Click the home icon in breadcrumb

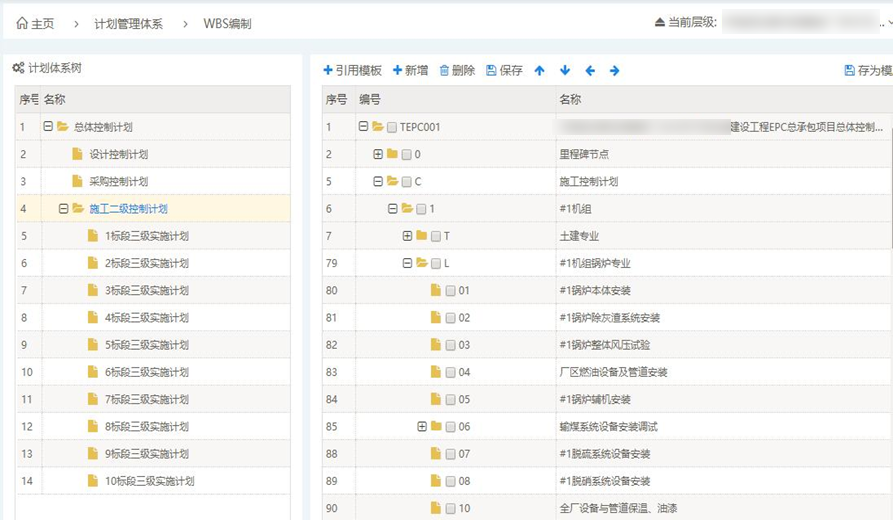pyautogui.click(x=22, y=23)
